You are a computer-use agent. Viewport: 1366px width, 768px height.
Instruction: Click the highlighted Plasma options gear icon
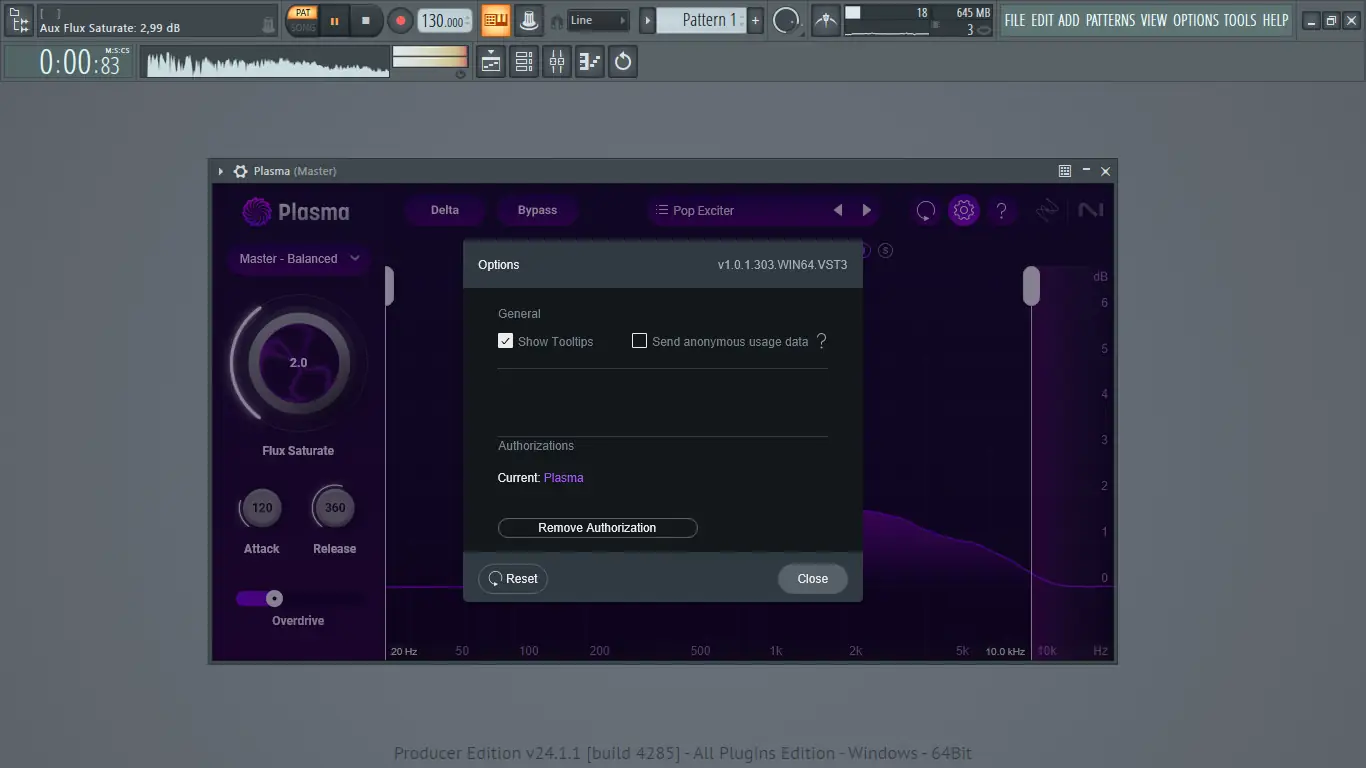964,210
